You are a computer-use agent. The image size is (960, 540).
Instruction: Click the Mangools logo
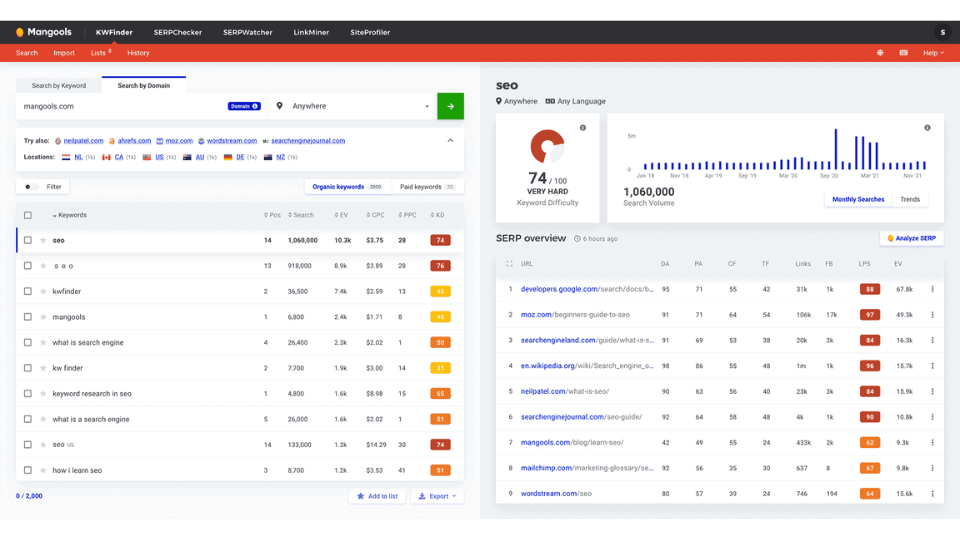click(x=43, y=32)
